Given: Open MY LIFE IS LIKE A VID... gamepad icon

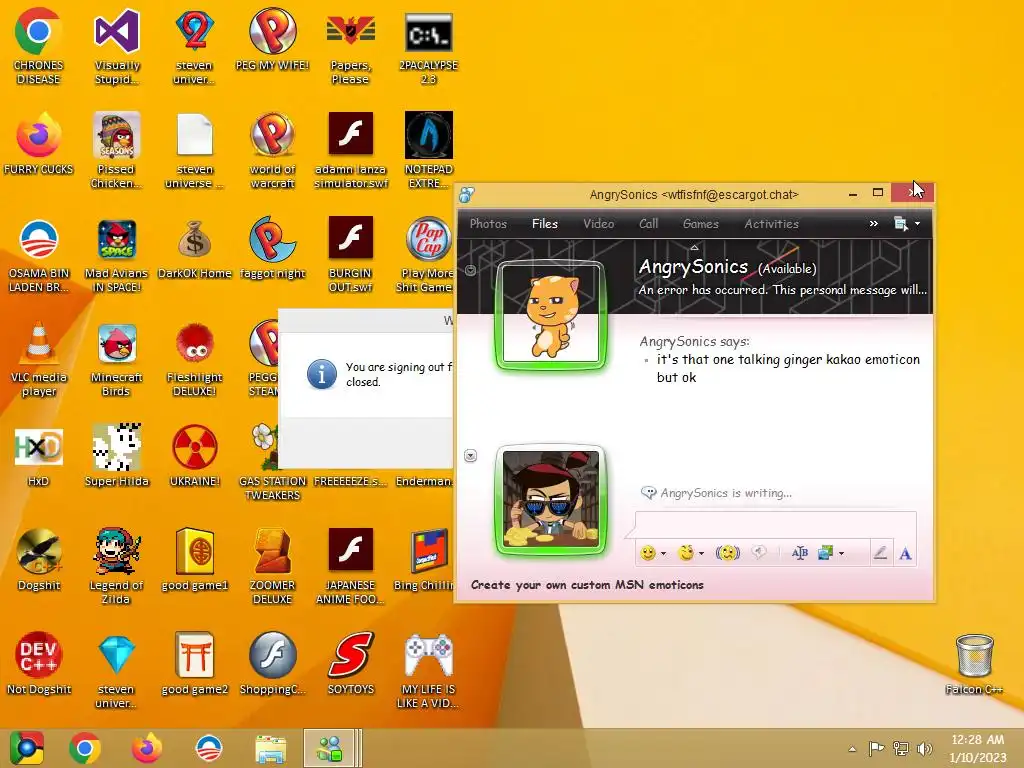Looking at the screenshot, I should click(x=428, y=670).
